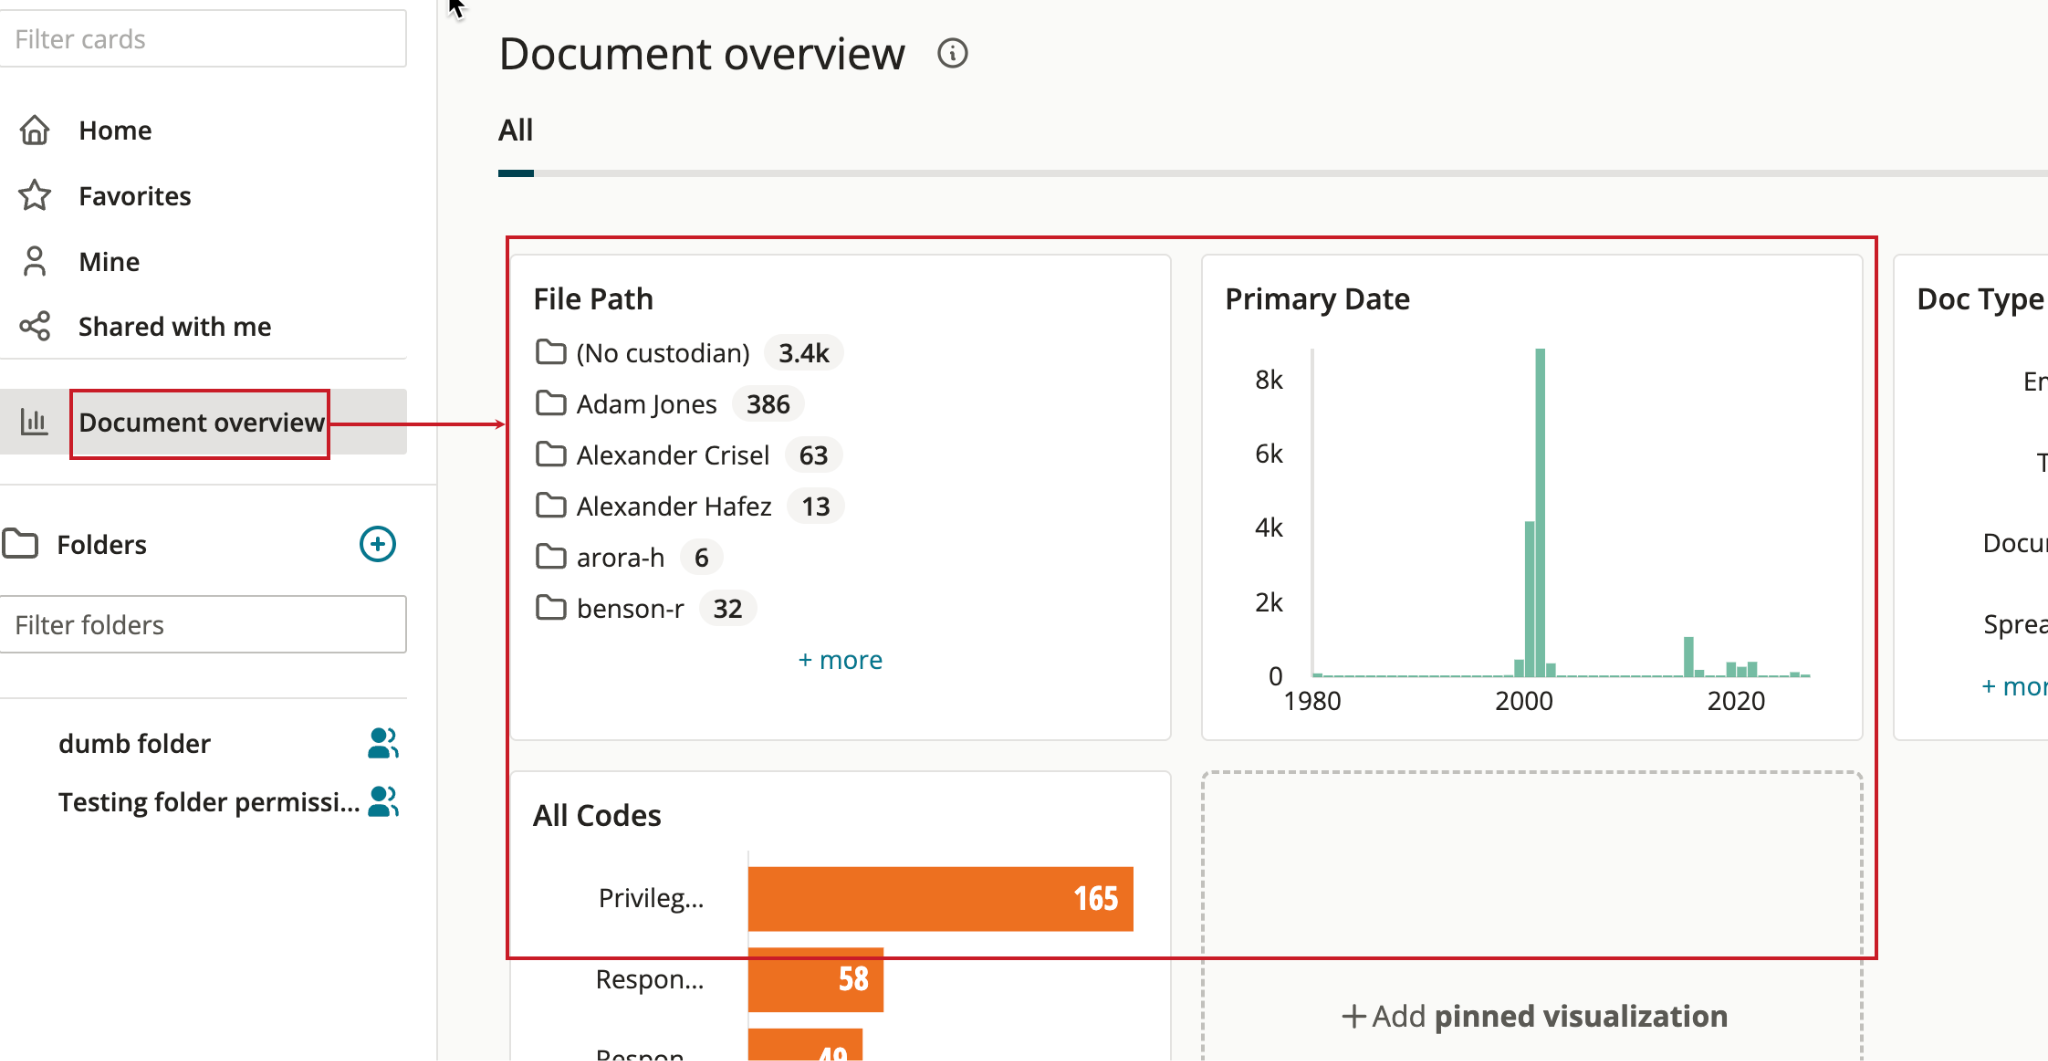
Task: Click the Document overview bar chart icon
Action: coord(34,422)
